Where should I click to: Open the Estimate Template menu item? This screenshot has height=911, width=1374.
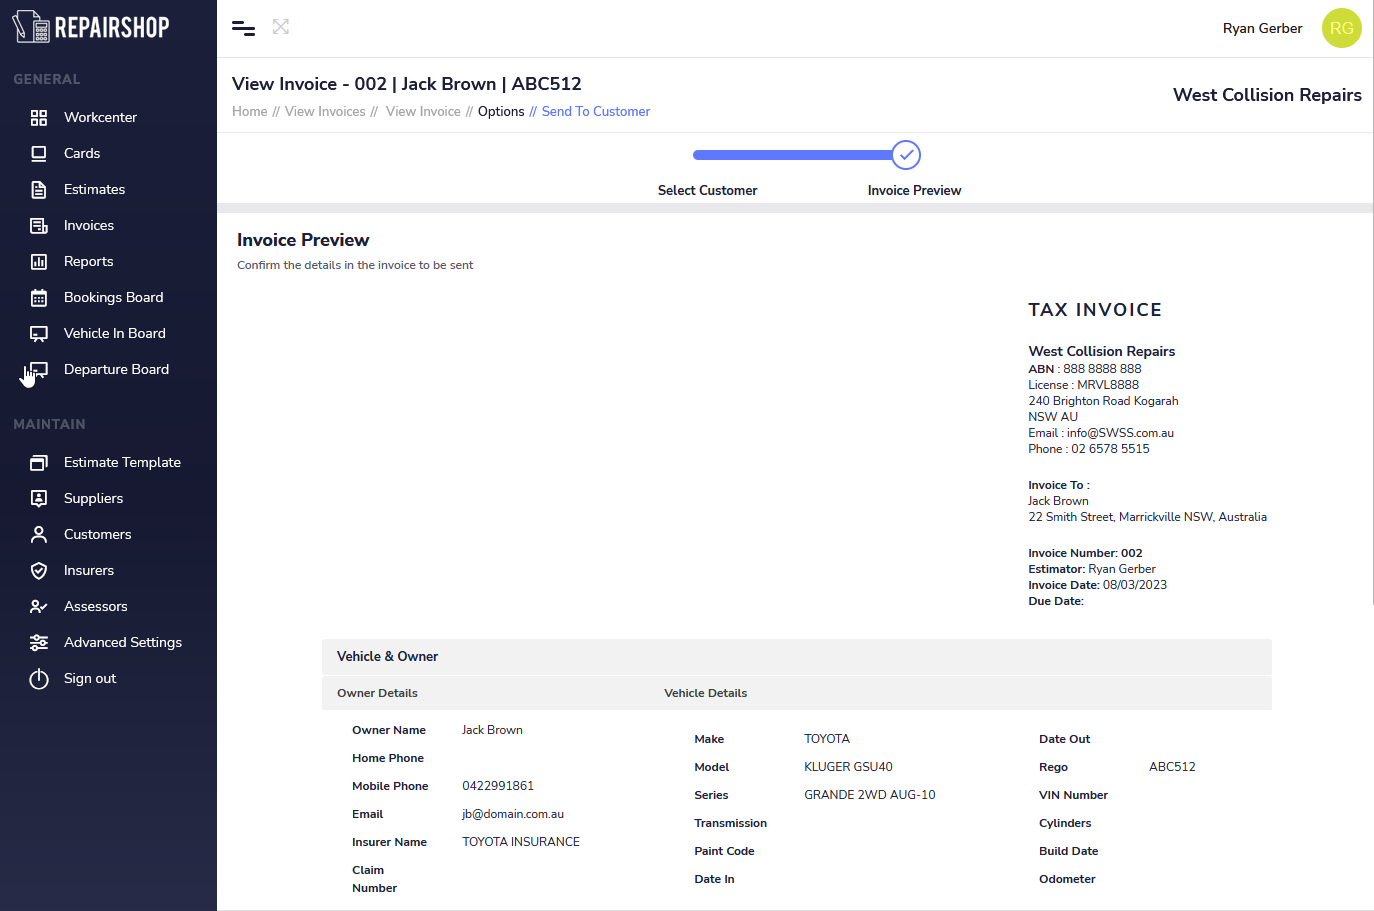[122, 463]
